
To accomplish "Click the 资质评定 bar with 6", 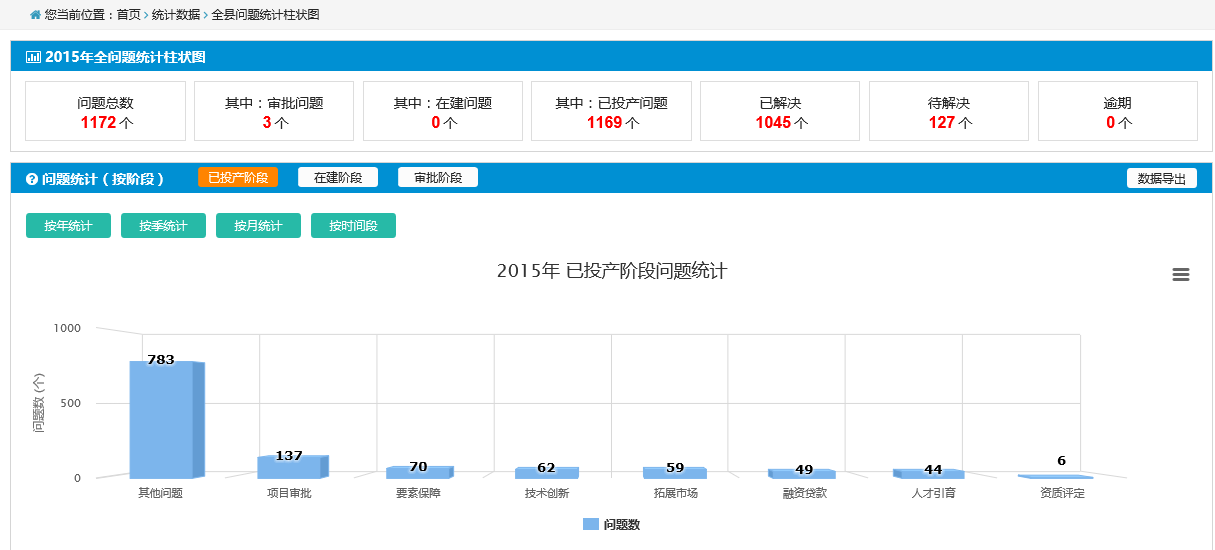I will tap(1056, 477).
